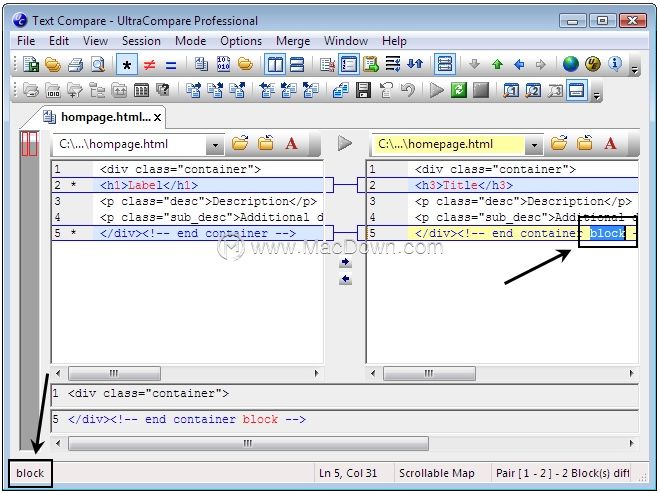Click the left pane horizontal scrollbar thumb
The image size is (660, 493).
[x=114, y=373]
